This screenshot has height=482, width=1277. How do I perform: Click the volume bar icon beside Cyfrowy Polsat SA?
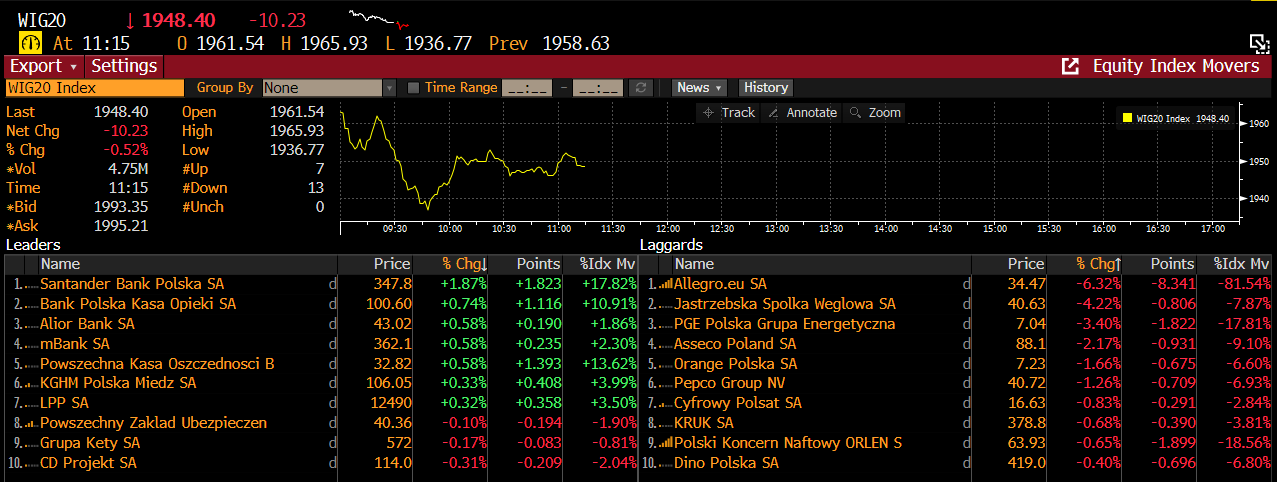pyautogui.click(x=666, y=404)
